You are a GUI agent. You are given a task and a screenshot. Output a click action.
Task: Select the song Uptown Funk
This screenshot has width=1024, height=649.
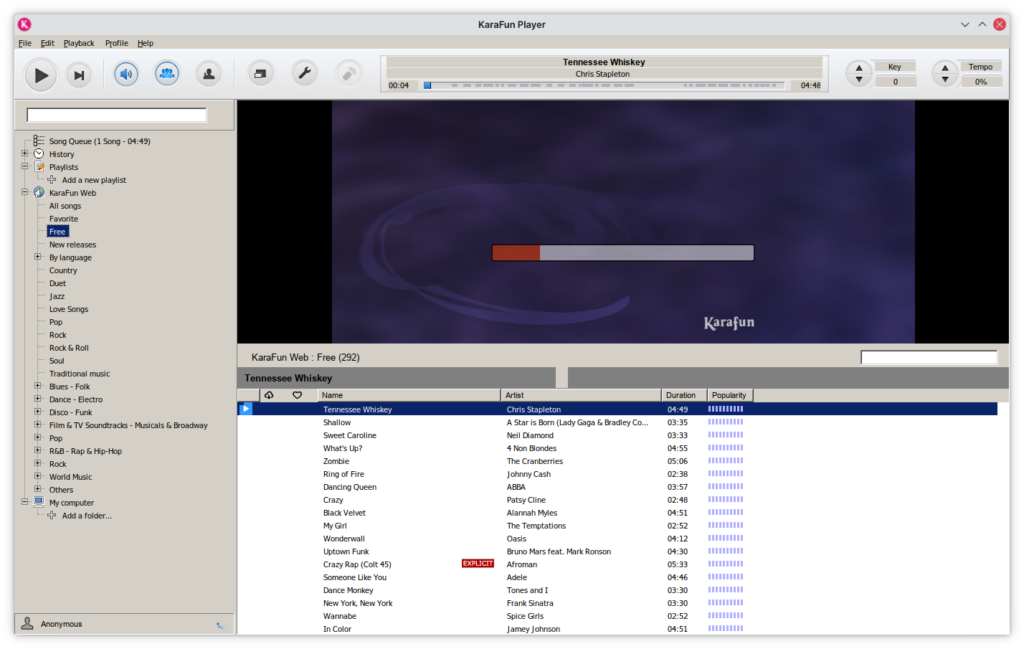coord(345,552)
